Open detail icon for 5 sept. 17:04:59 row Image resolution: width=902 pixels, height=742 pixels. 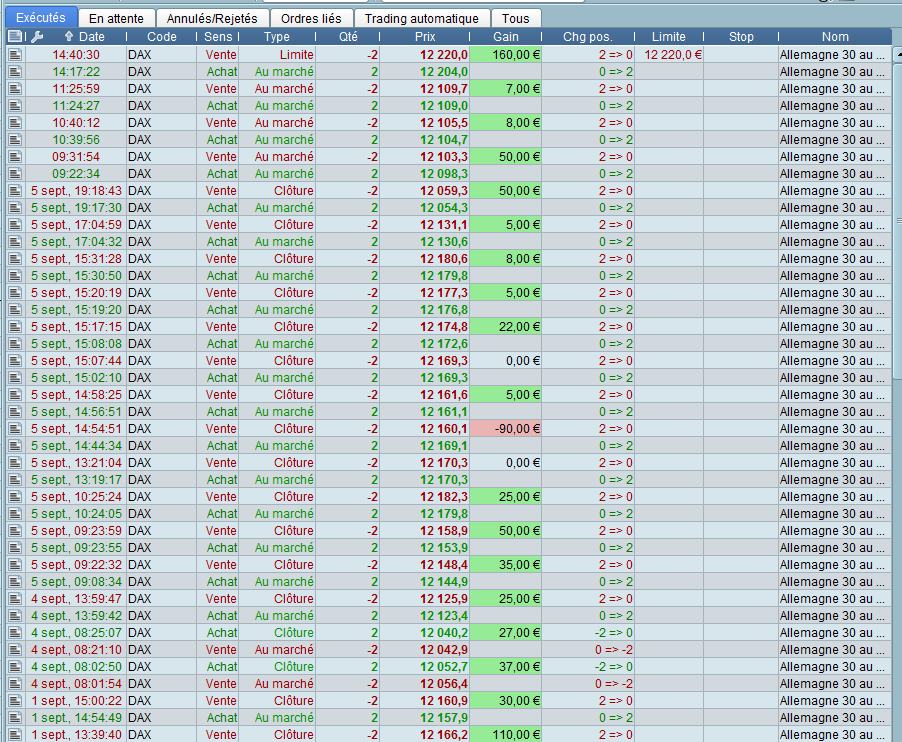tap(16, 224)
